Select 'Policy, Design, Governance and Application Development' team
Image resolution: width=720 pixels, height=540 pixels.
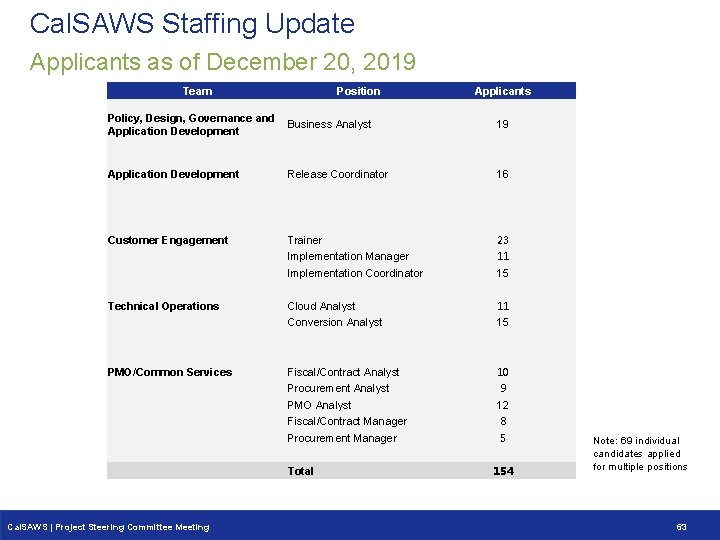pos(191,124)
